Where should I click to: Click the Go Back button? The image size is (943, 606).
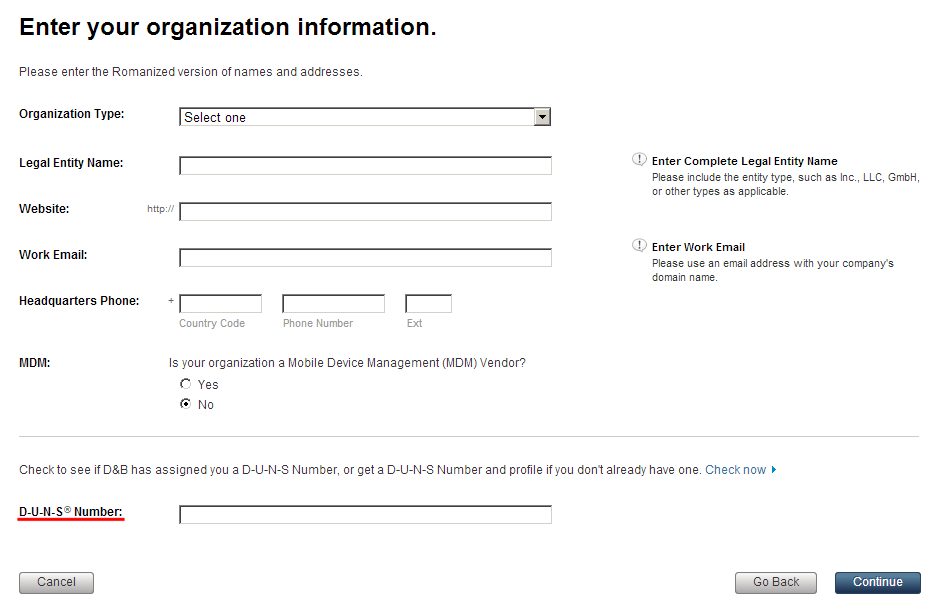(776, 583)
